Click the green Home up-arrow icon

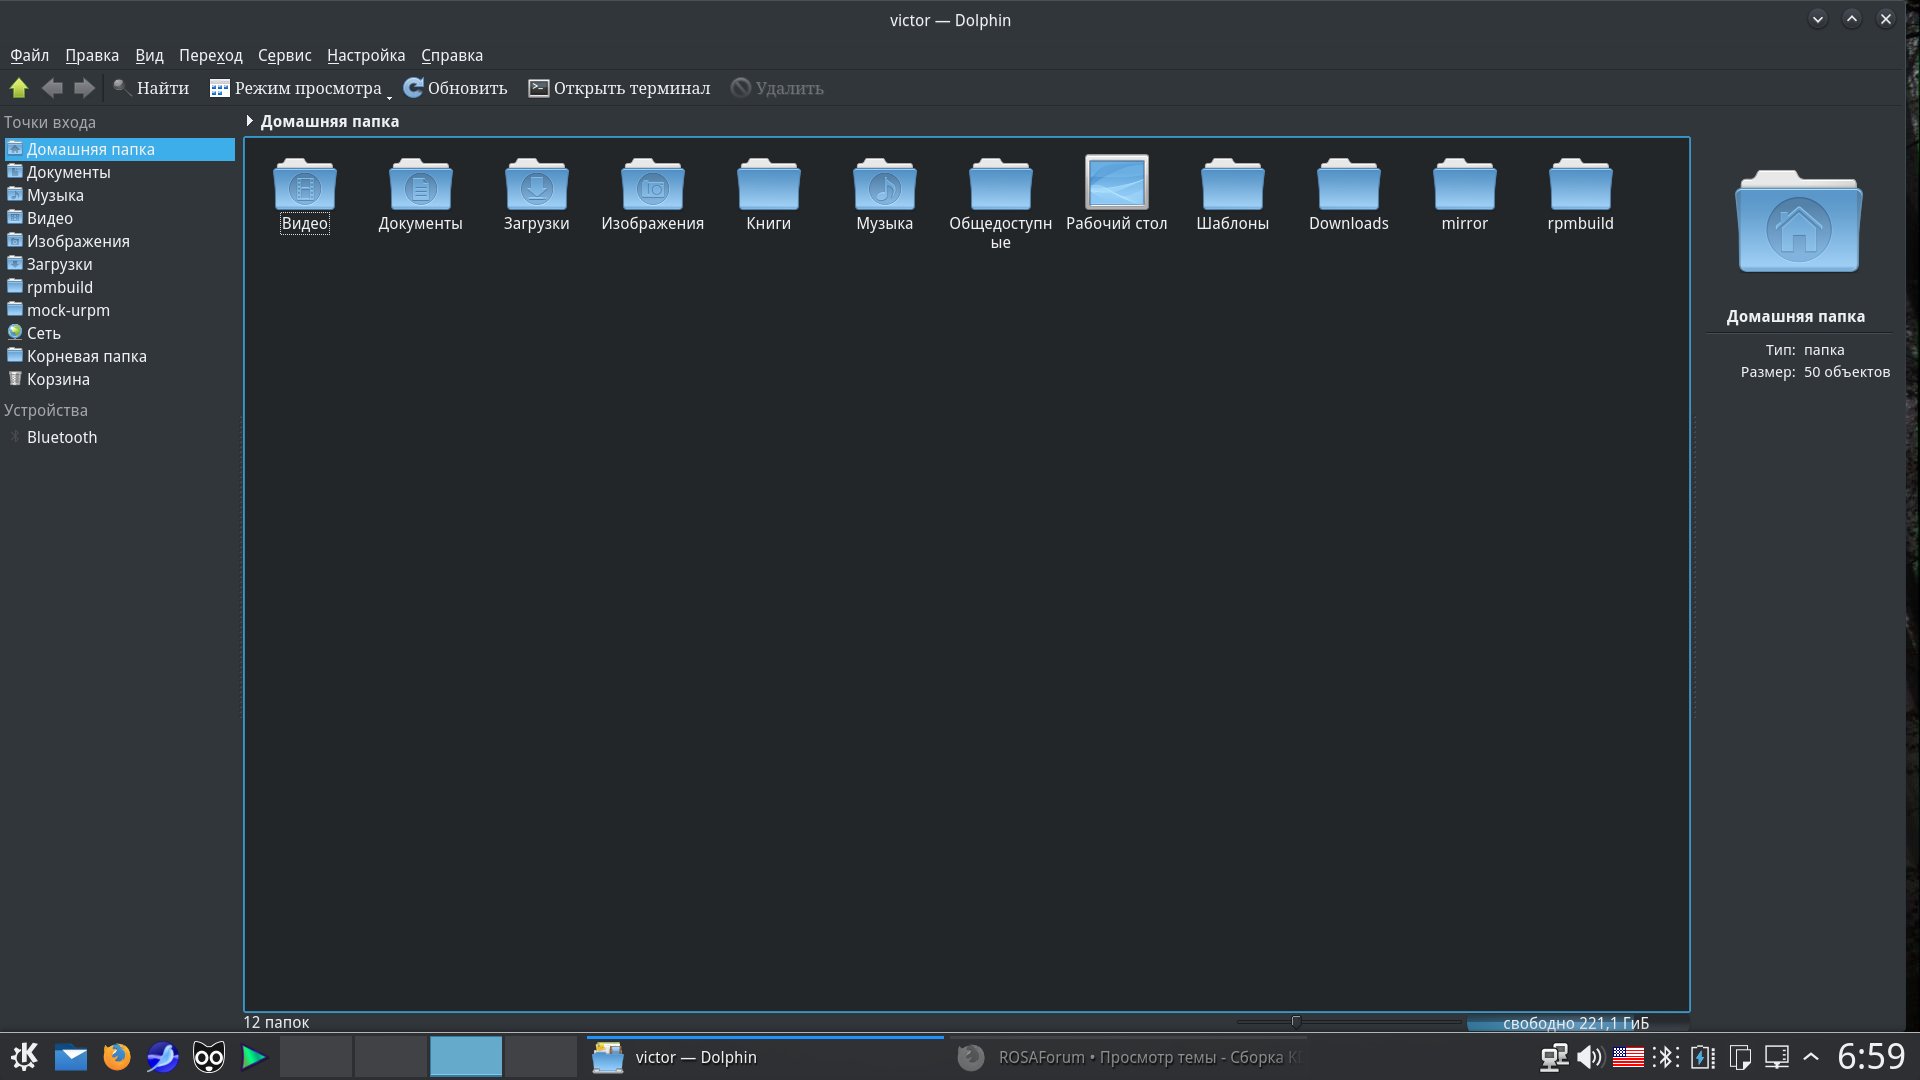[18, 88]
